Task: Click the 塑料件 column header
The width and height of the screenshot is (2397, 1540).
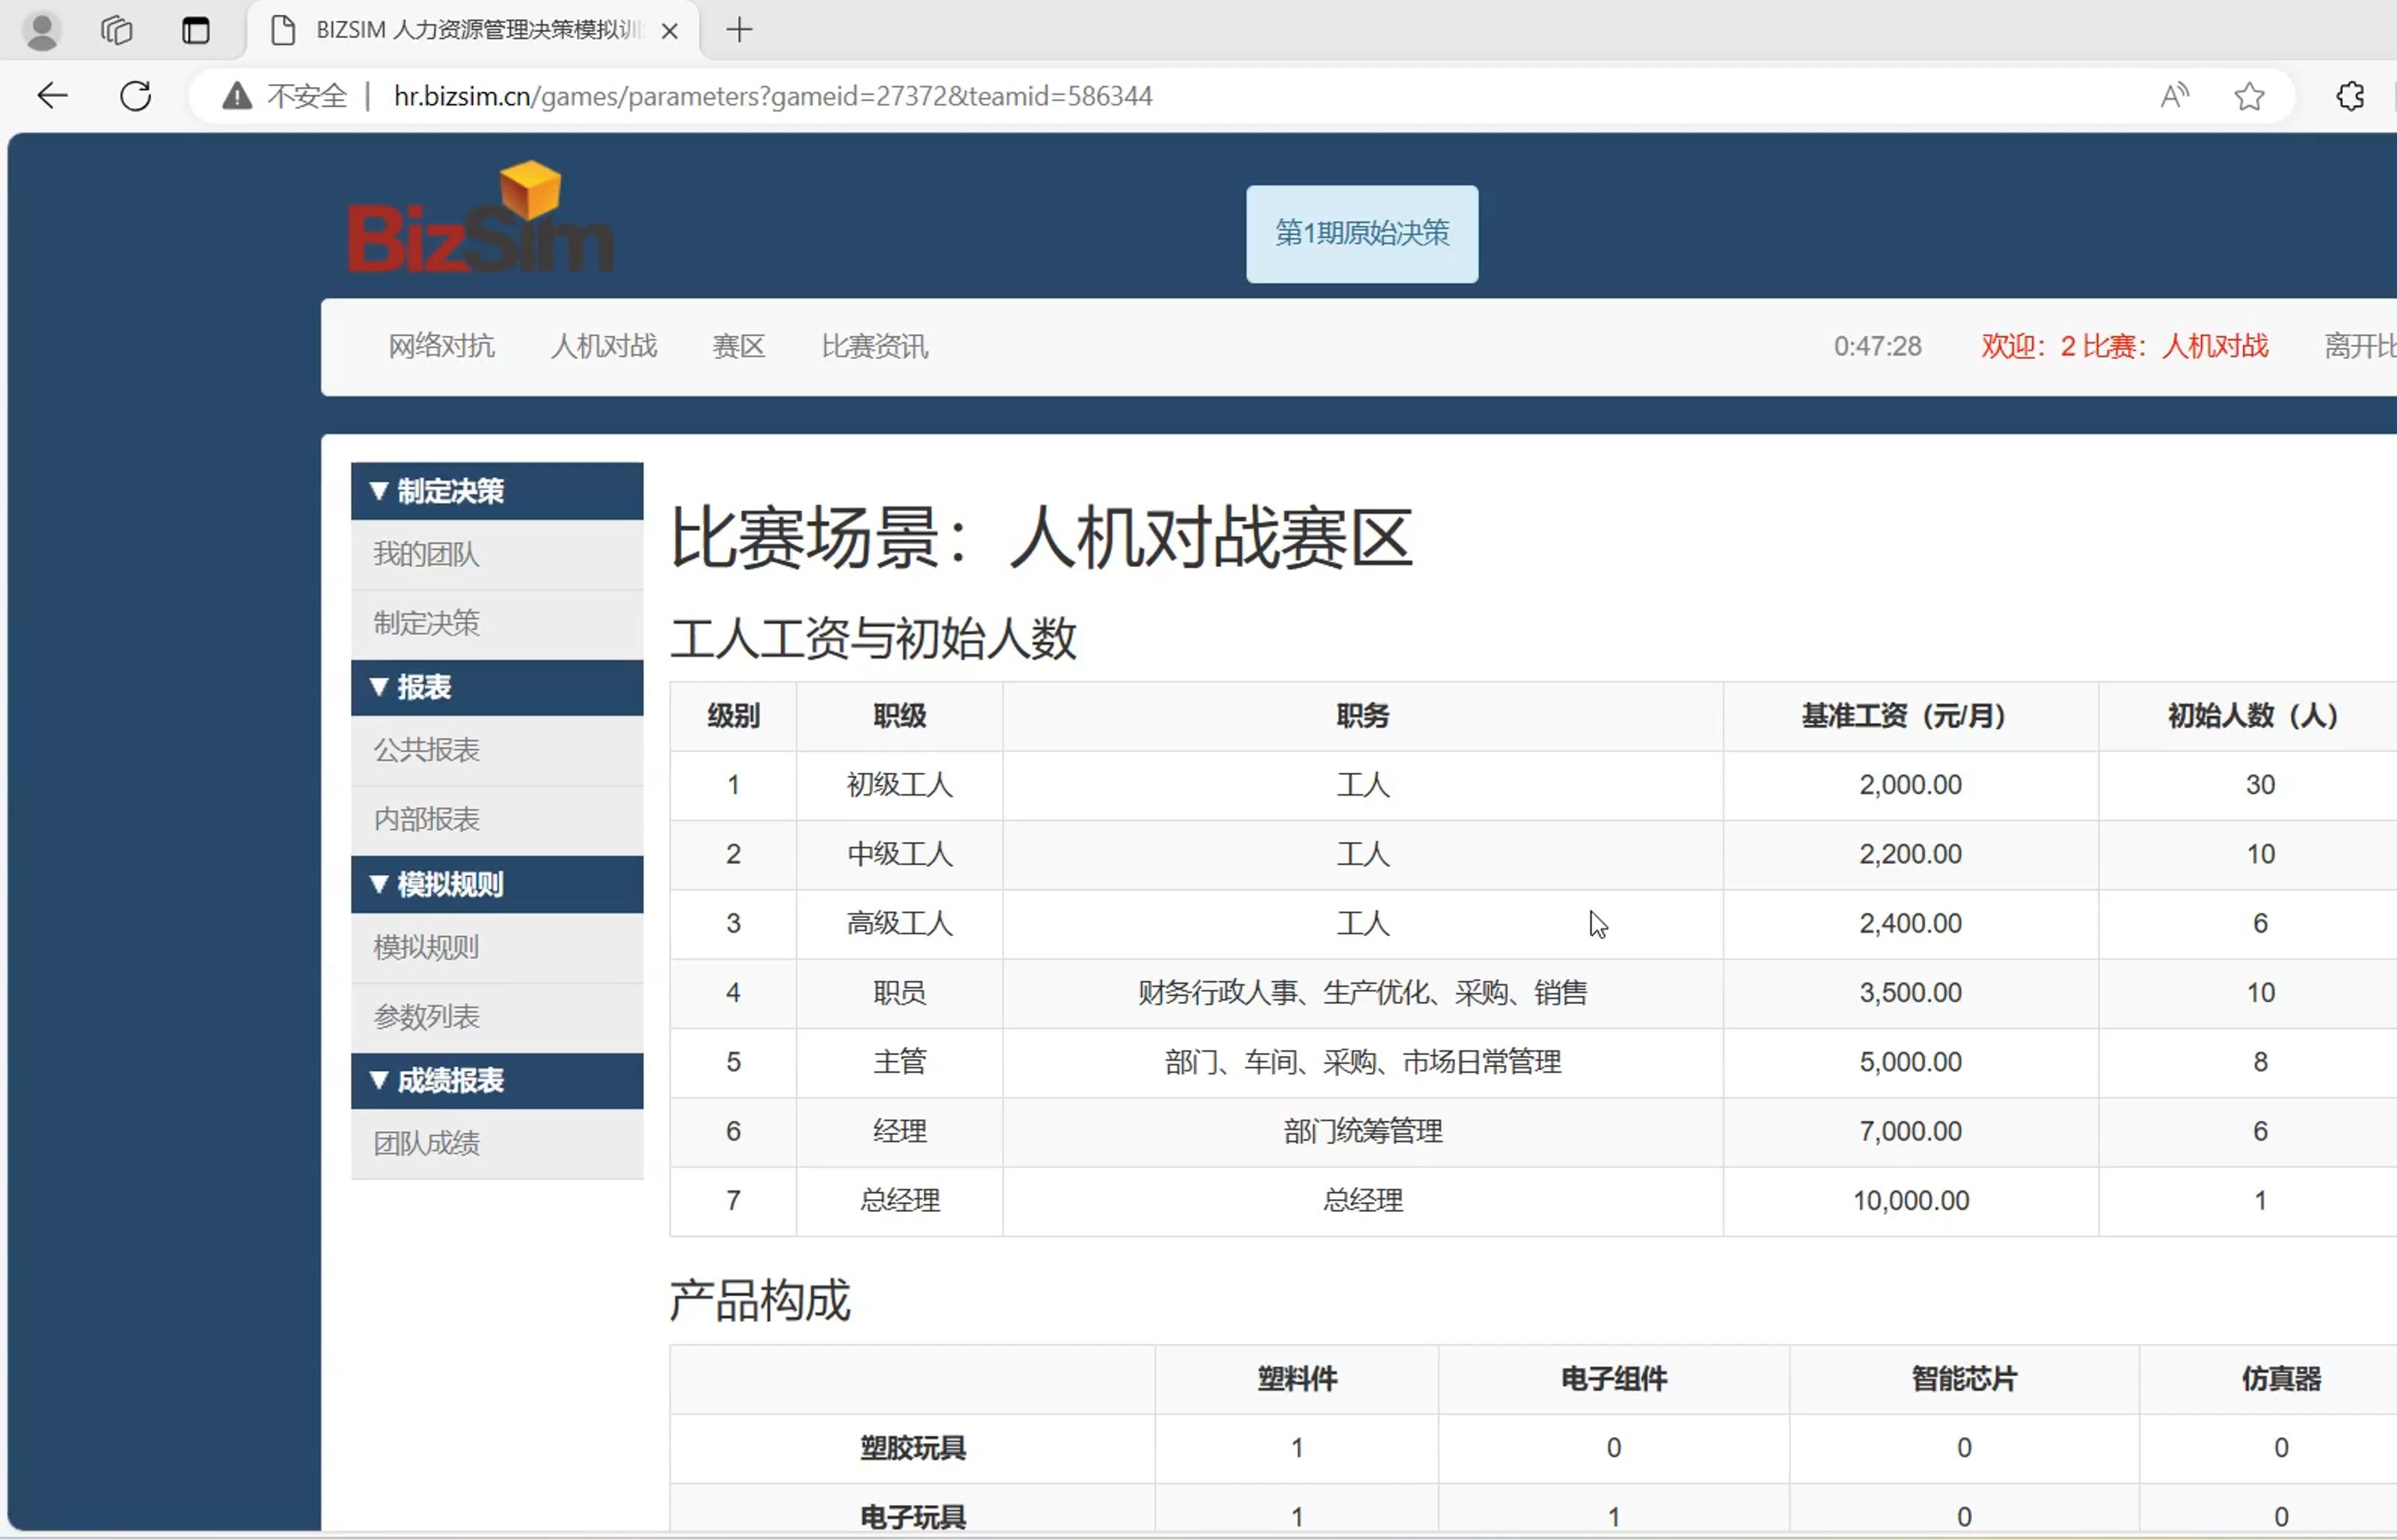Action: pyautogui.click(x=1297, y=1379)
